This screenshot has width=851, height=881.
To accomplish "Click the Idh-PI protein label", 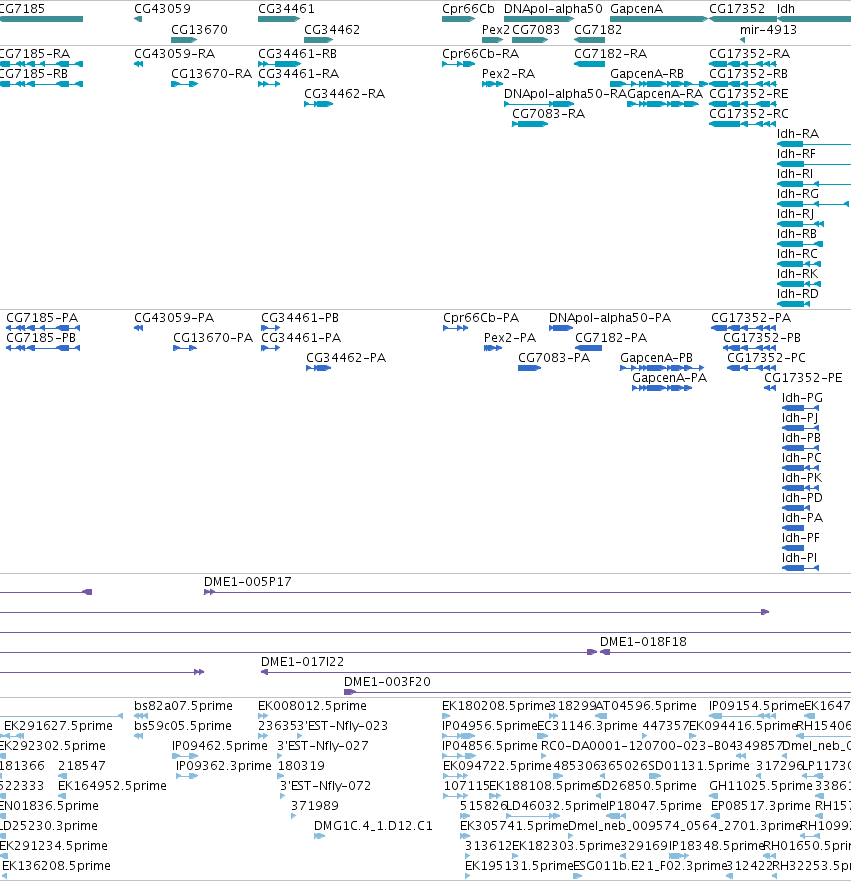I will click(x=799, y=558).
